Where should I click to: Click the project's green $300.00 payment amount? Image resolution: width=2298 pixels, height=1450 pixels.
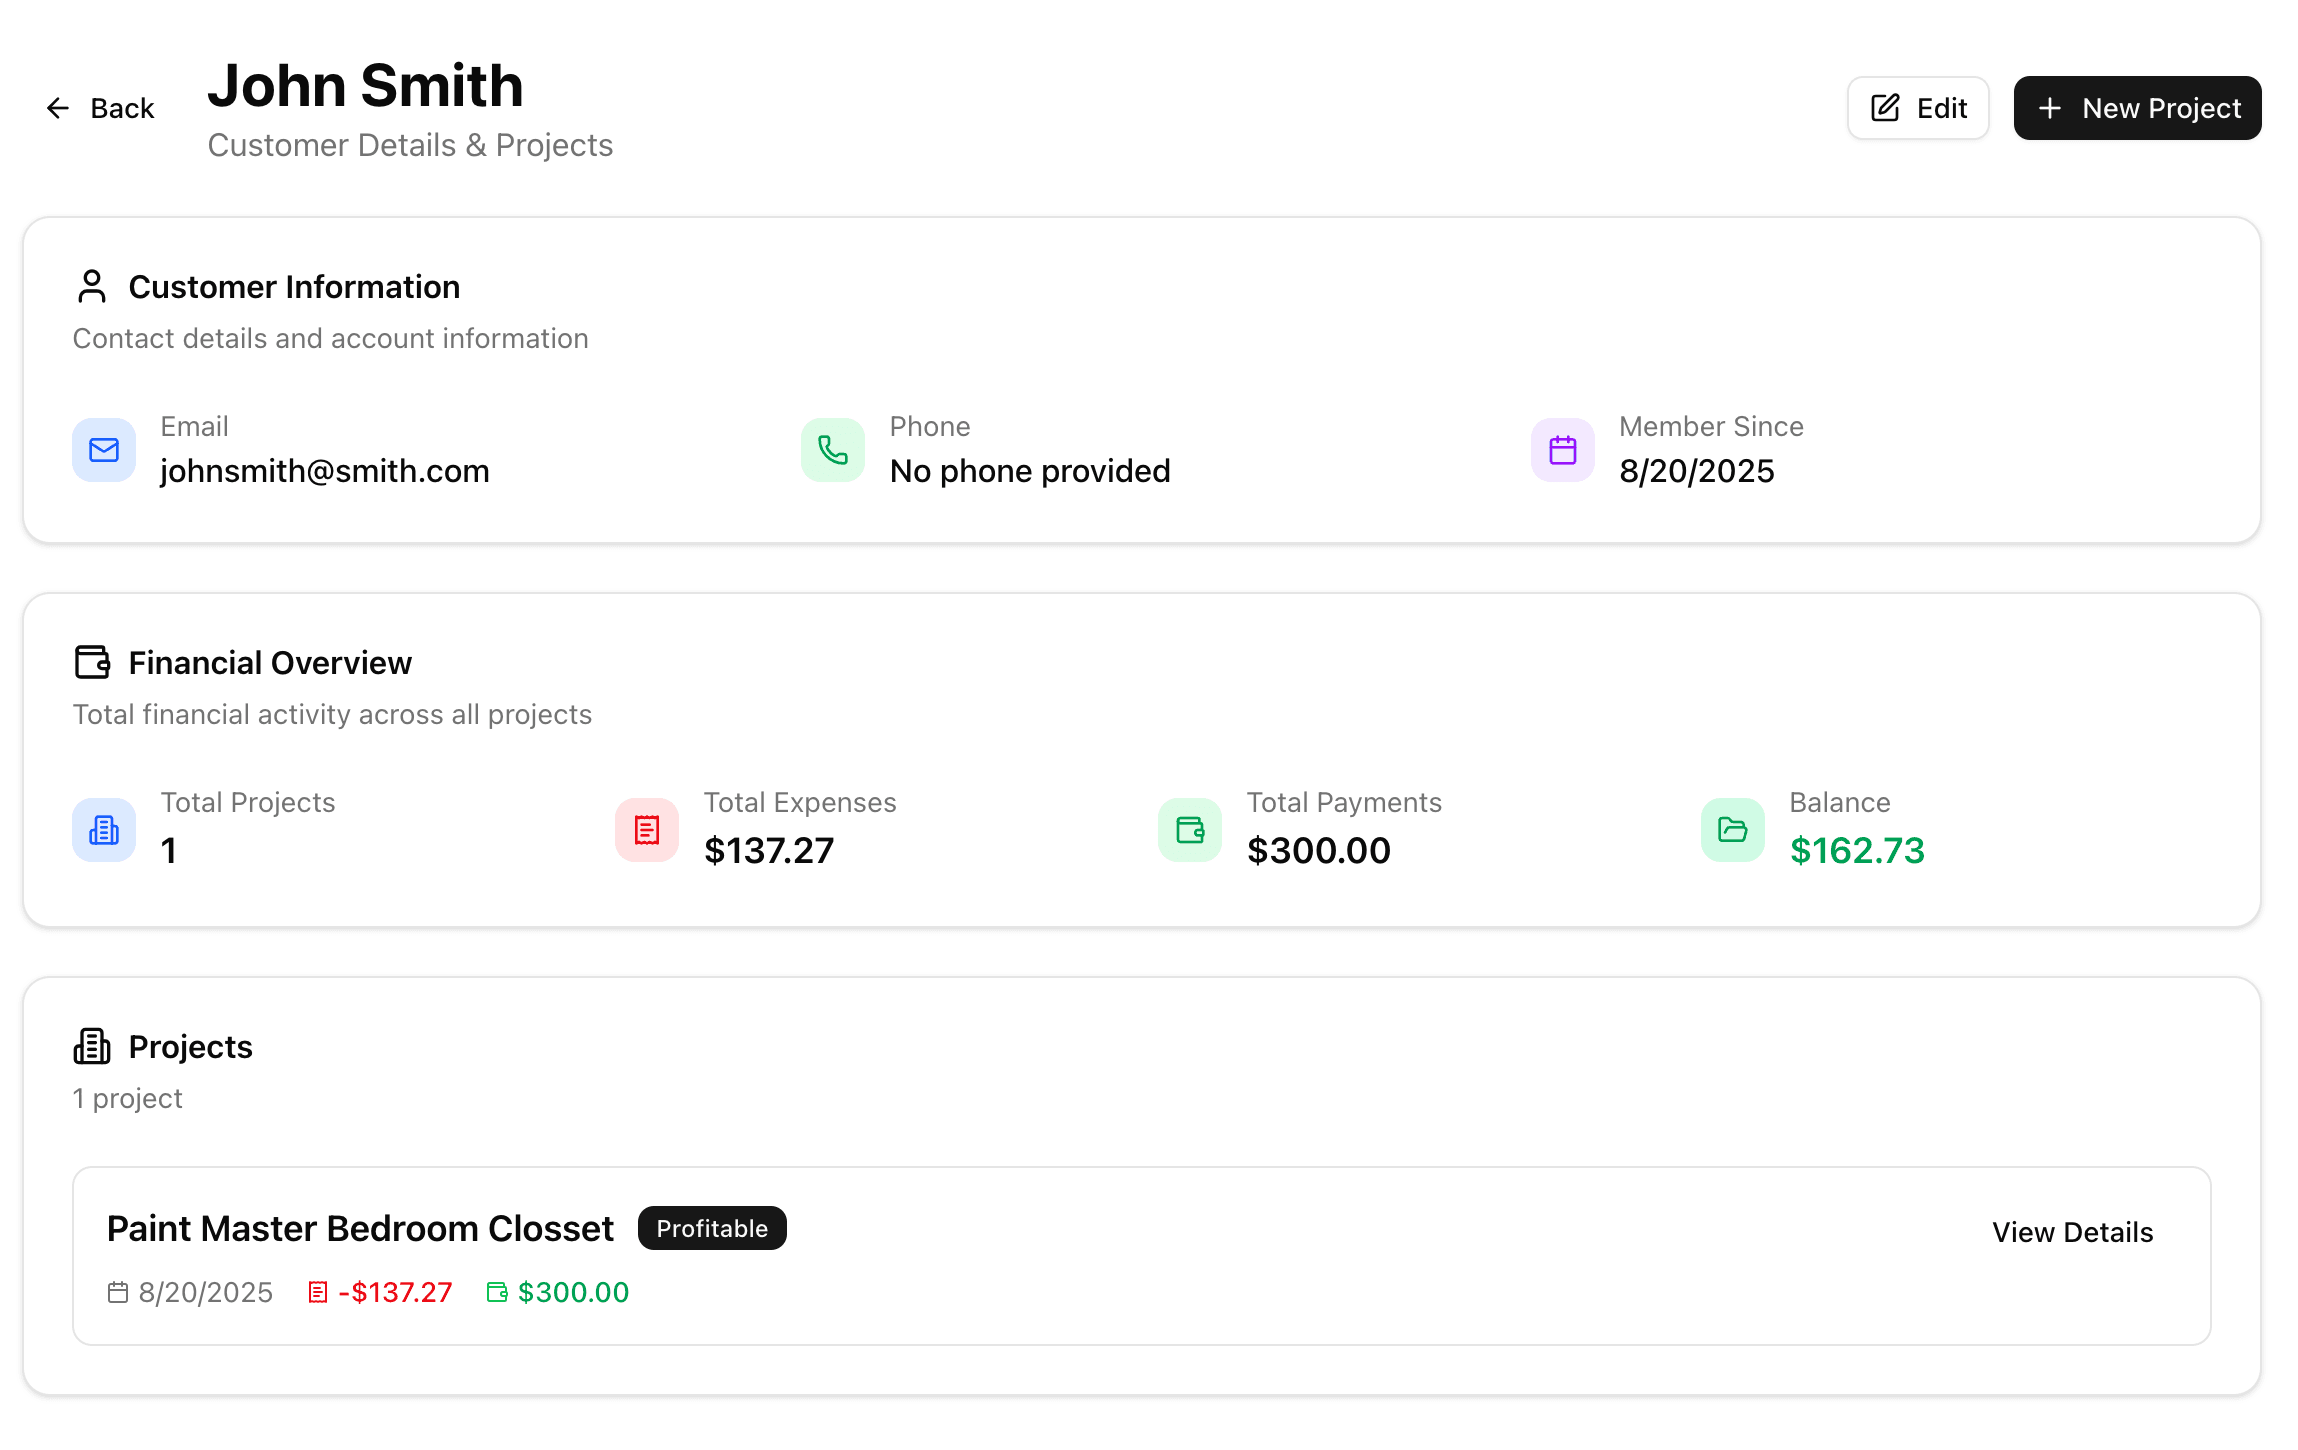573,1292
